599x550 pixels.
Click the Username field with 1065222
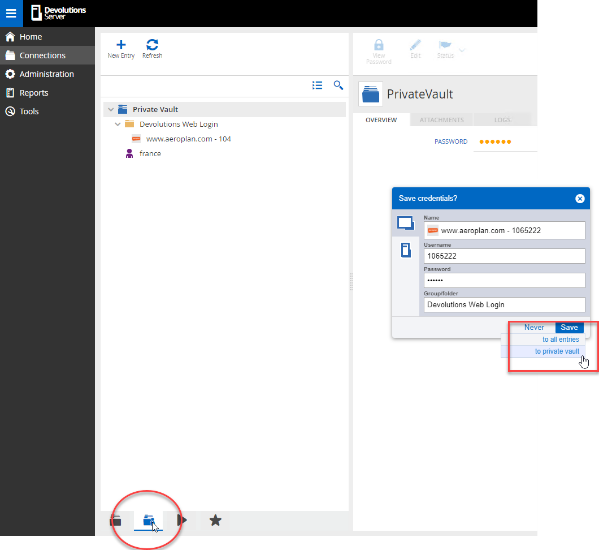504,256
